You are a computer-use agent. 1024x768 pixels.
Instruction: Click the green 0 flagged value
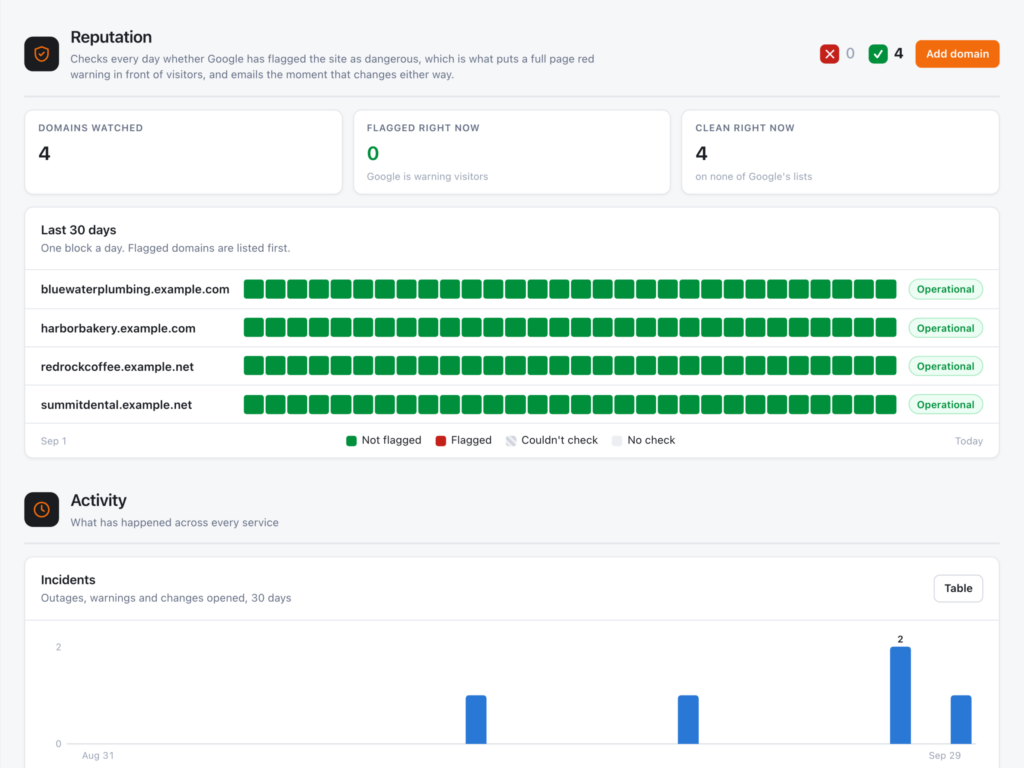(373, 153)
